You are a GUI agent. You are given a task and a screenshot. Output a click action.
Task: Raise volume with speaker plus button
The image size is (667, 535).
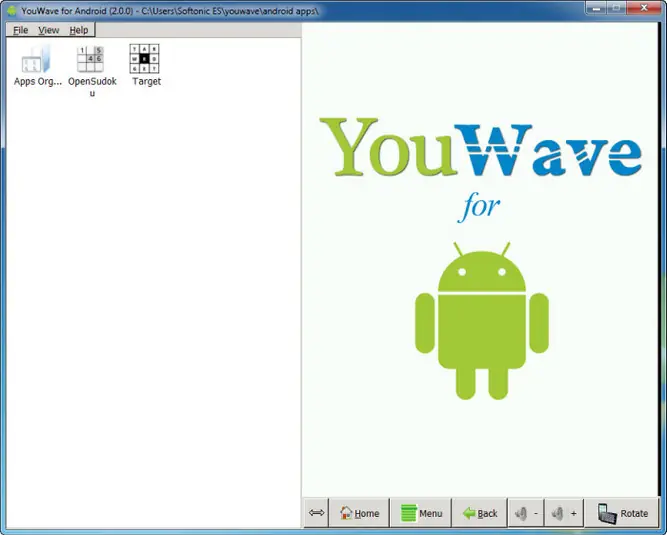click(x=564, y=513)
